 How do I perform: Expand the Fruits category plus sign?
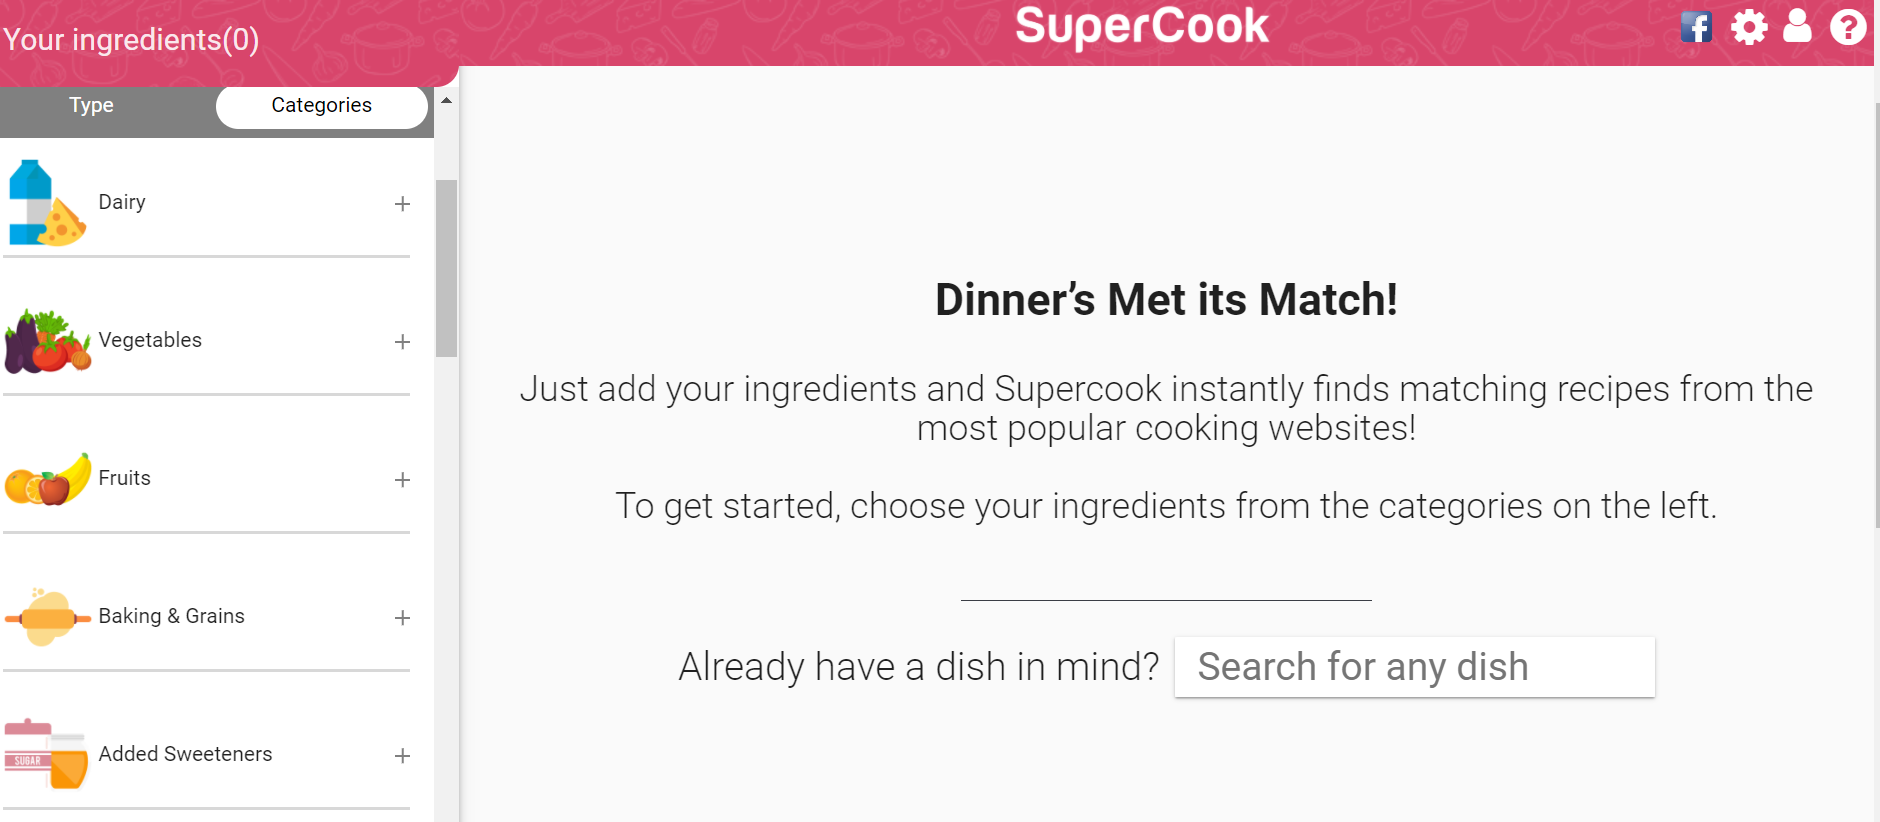click(x=402, y=480)
